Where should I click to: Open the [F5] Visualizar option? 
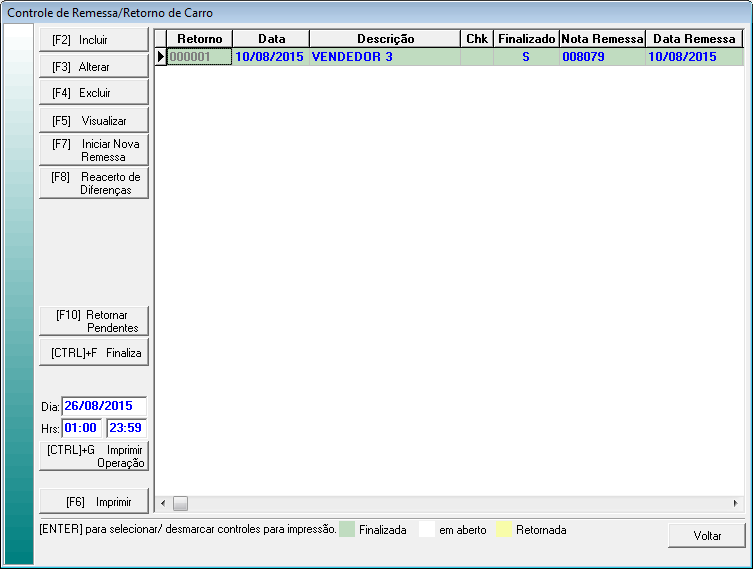93,120
